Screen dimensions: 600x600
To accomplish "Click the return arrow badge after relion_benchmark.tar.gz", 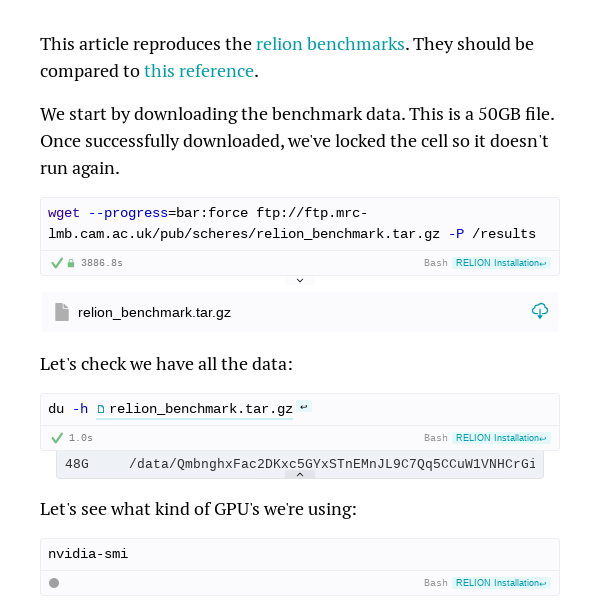I will tap(304, 407).
